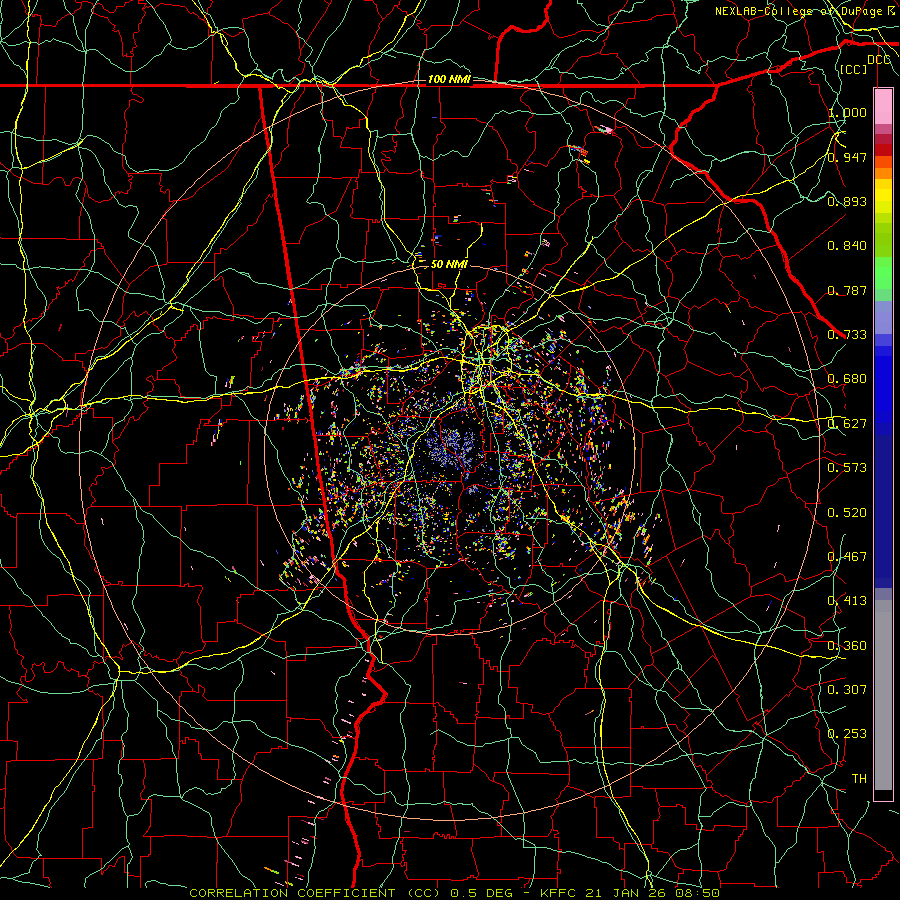This screenshot has height=900, width=900.
Task: Click the pink swatch atop the color scale
Action: pyautogui.click(x=883, y=106)
